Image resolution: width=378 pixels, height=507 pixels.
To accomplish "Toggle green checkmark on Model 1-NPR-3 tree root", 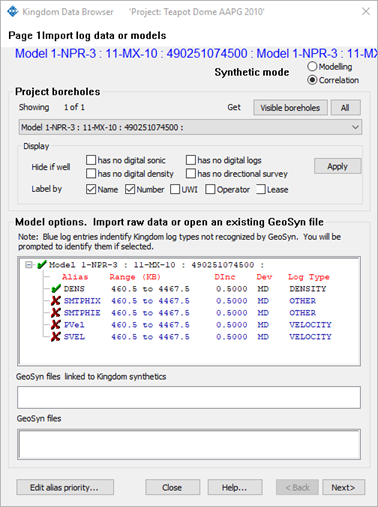I will point(42,265).
